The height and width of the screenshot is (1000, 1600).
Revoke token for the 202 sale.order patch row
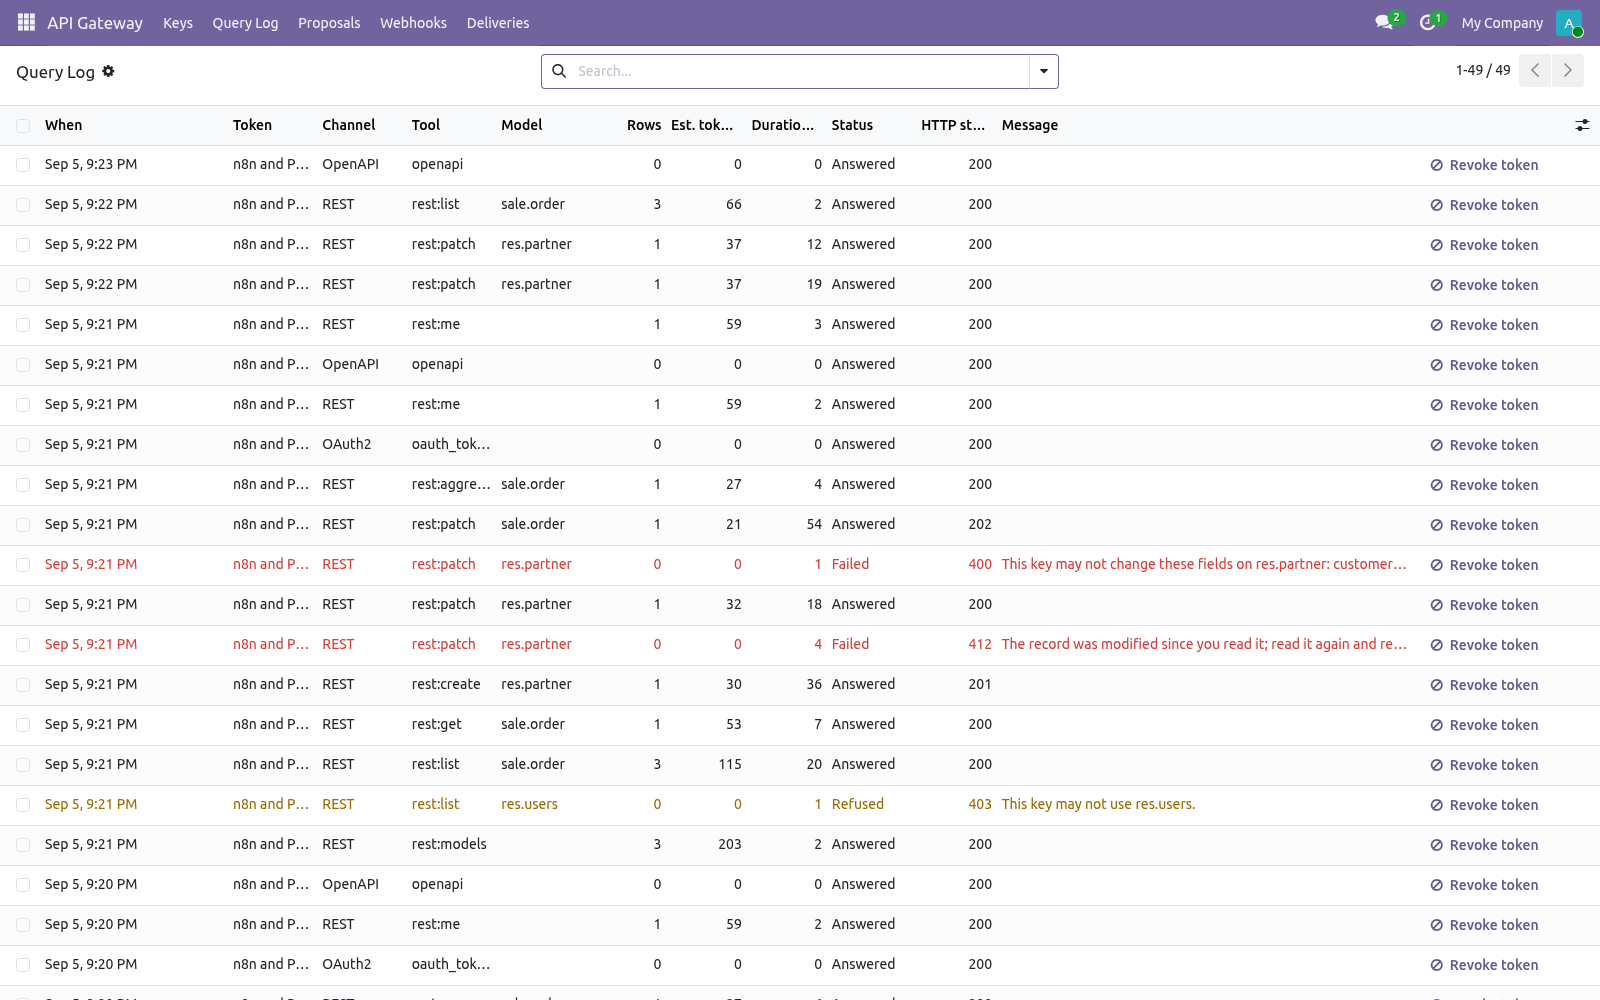pos(1484,525)
